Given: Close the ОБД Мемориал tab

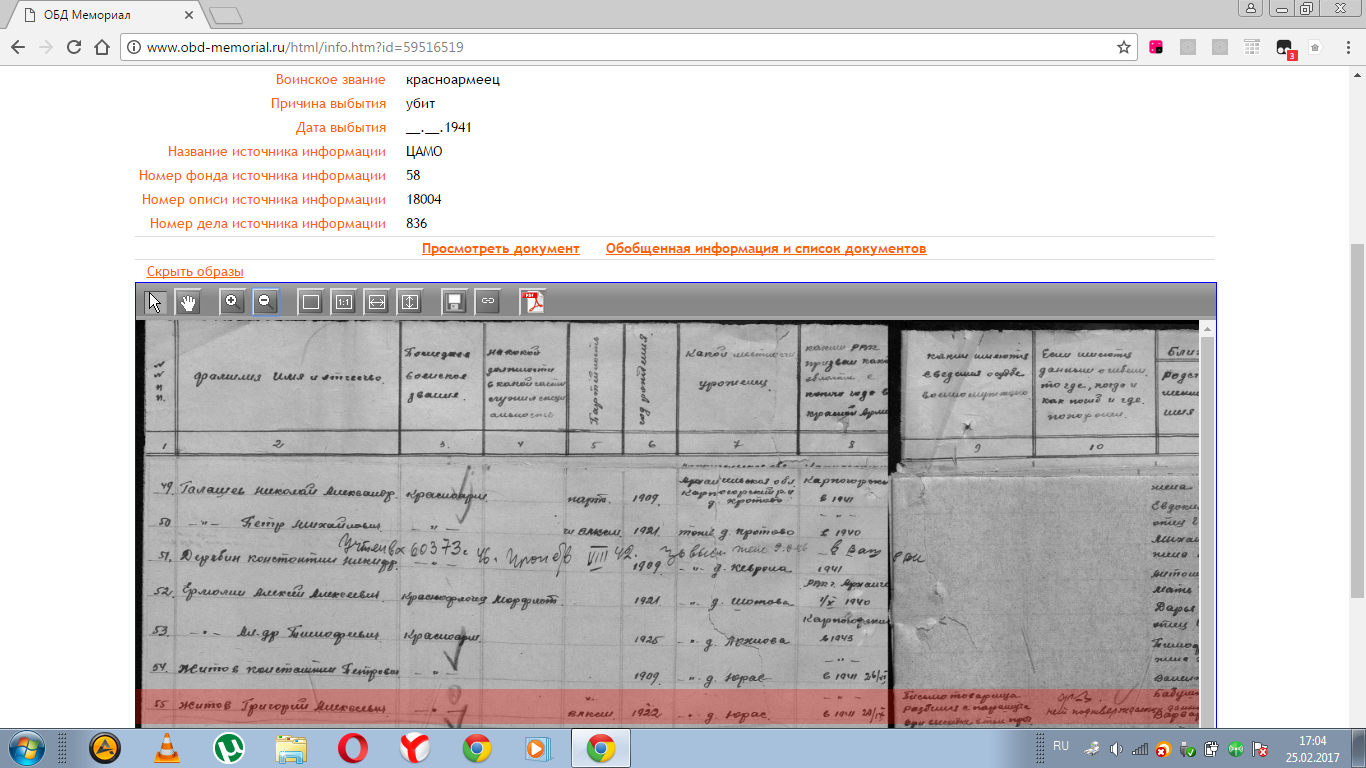Looking at the screenshot, I should (x=189, y=15).
